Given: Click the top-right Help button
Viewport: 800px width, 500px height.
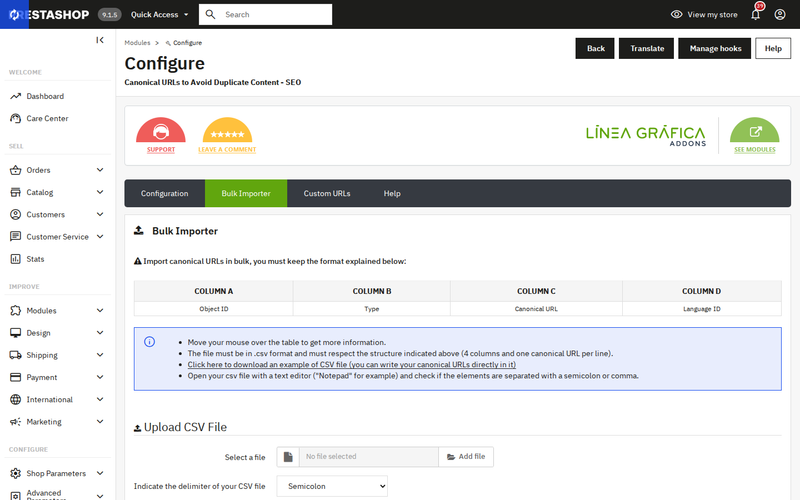Looking at the screenshot, I should click(773, 48).
